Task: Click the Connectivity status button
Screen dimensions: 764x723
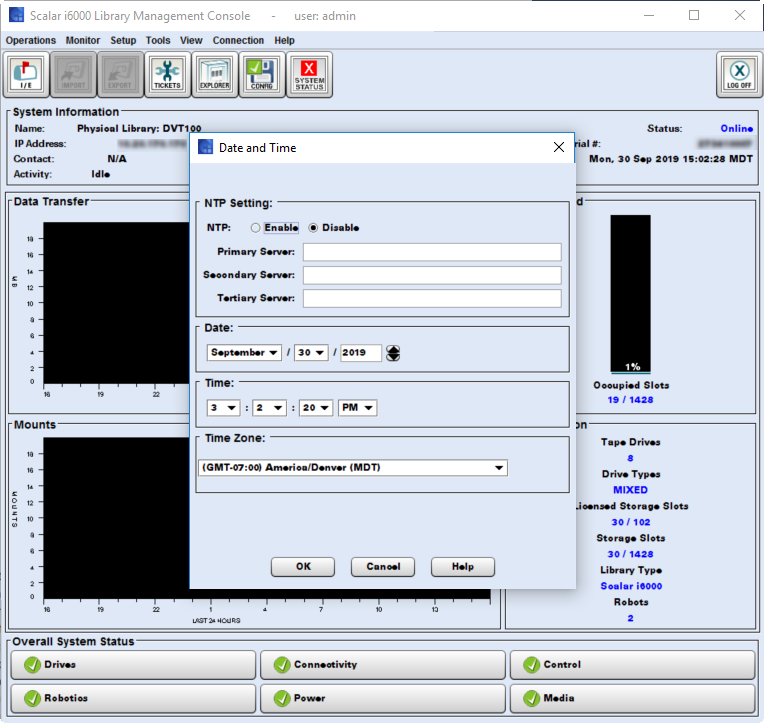Action: pos(383,665)
